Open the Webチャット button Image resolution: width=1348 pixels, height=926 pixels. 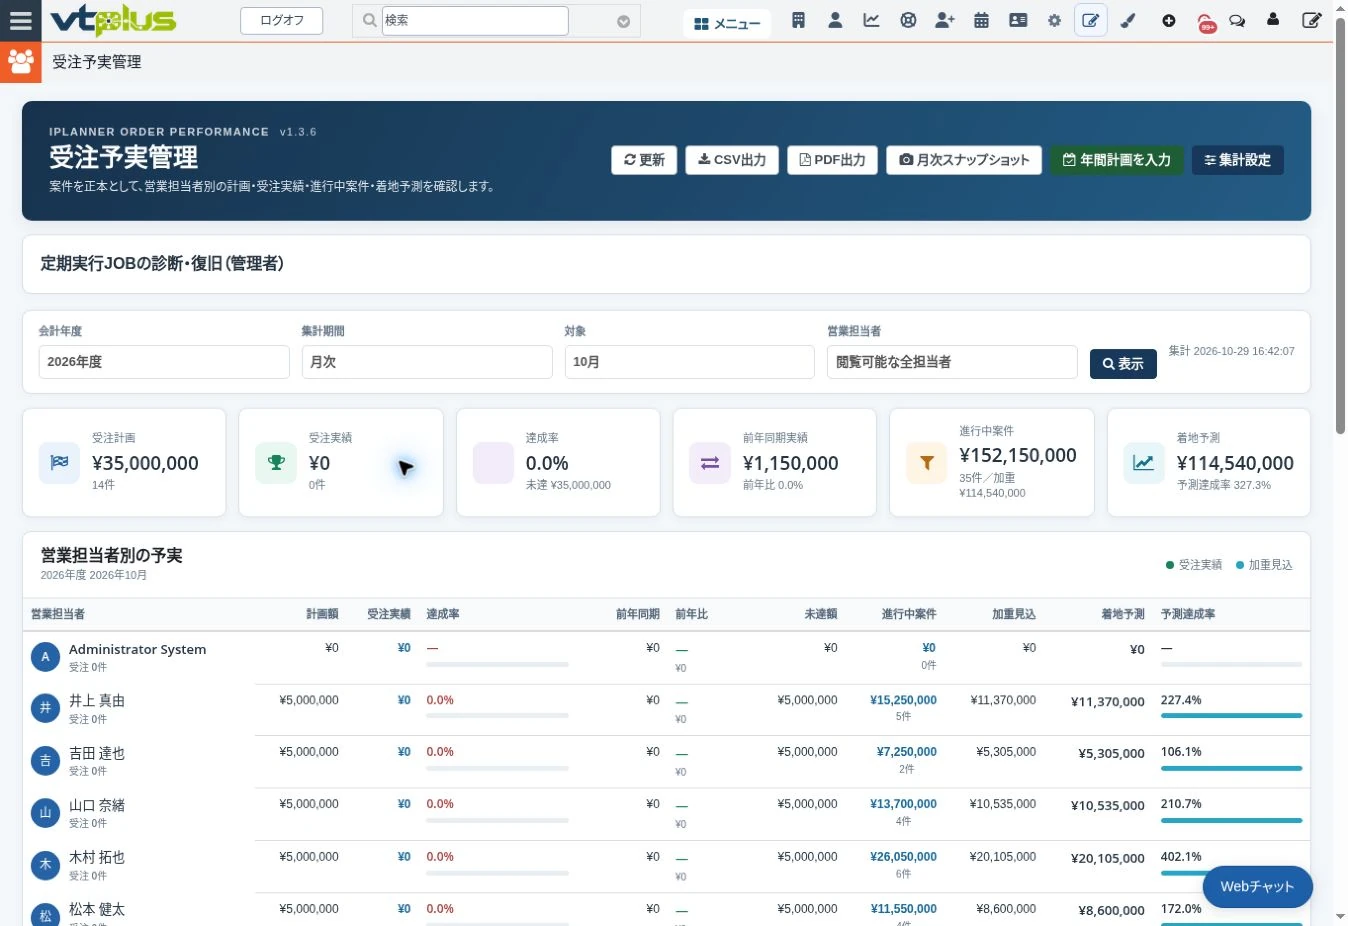coord(1257,886)
